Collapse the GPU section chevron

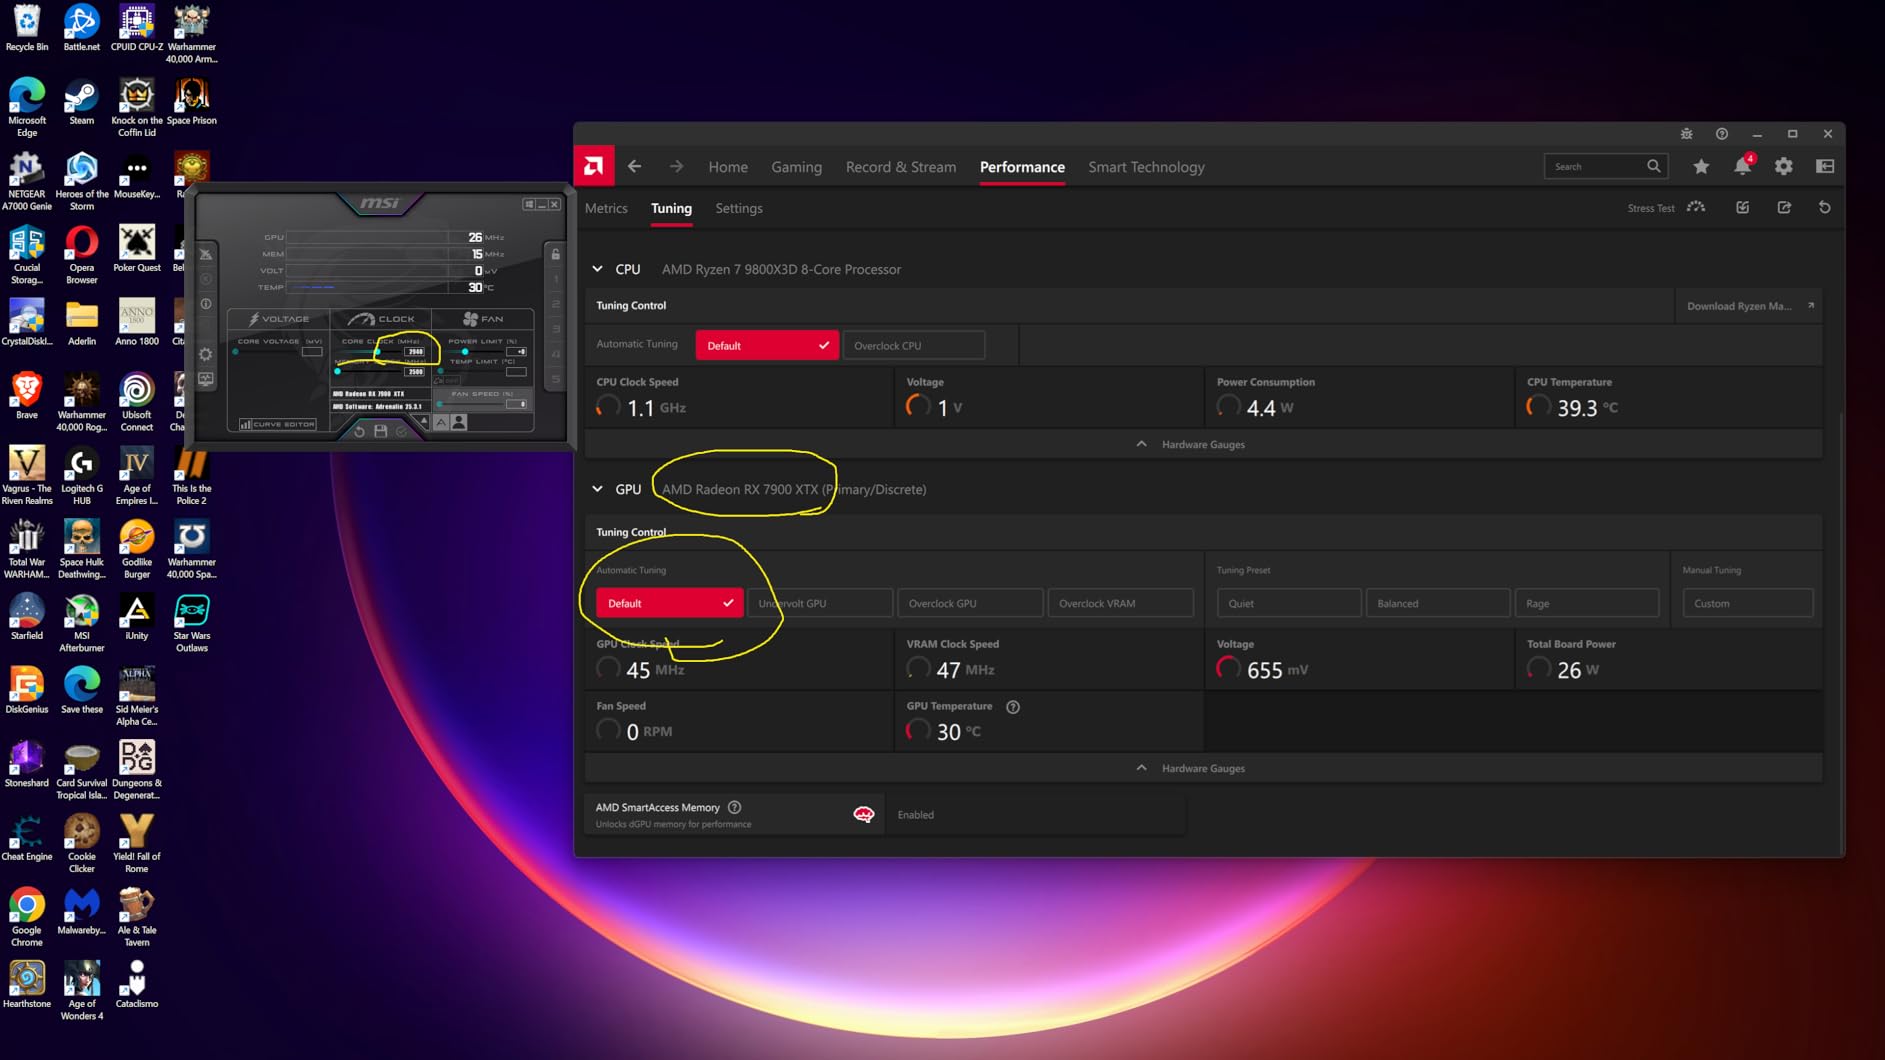[x=598, y=489]
